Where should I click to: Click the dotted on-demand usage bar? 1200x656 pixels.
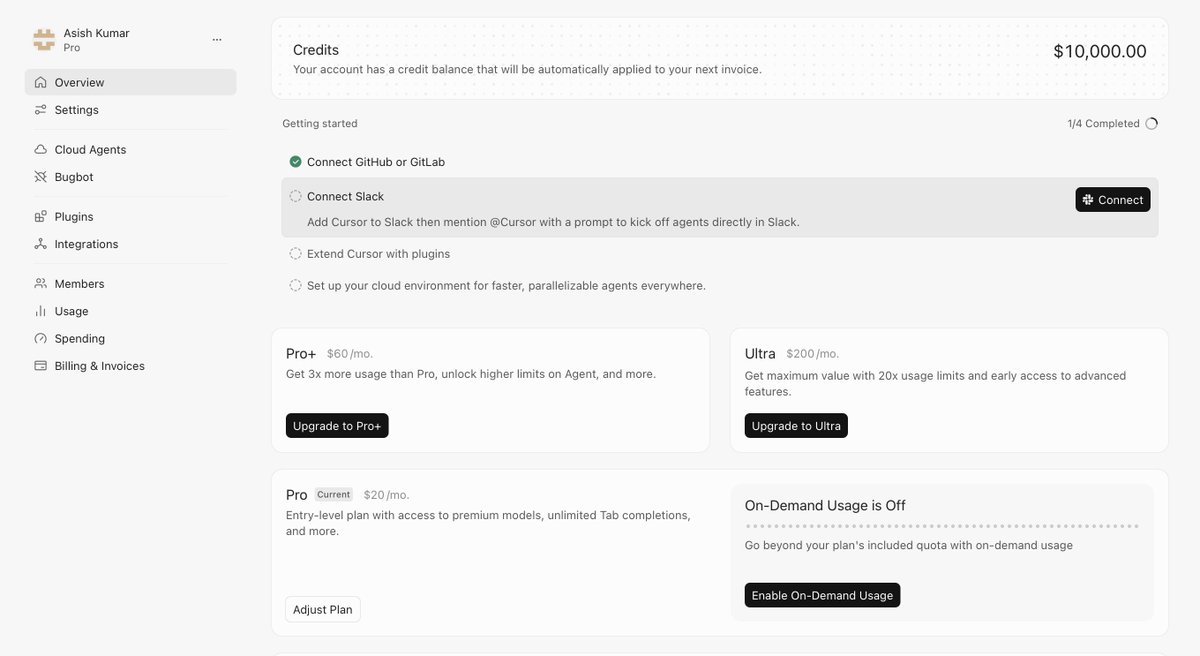point(942,526)
